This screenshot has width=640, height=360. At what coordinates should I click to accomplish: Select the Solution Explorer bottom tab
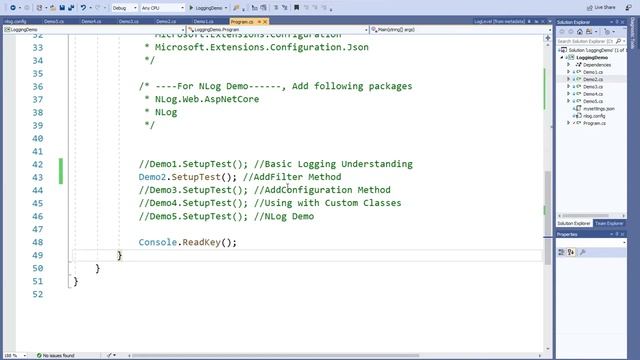(574, 223)
